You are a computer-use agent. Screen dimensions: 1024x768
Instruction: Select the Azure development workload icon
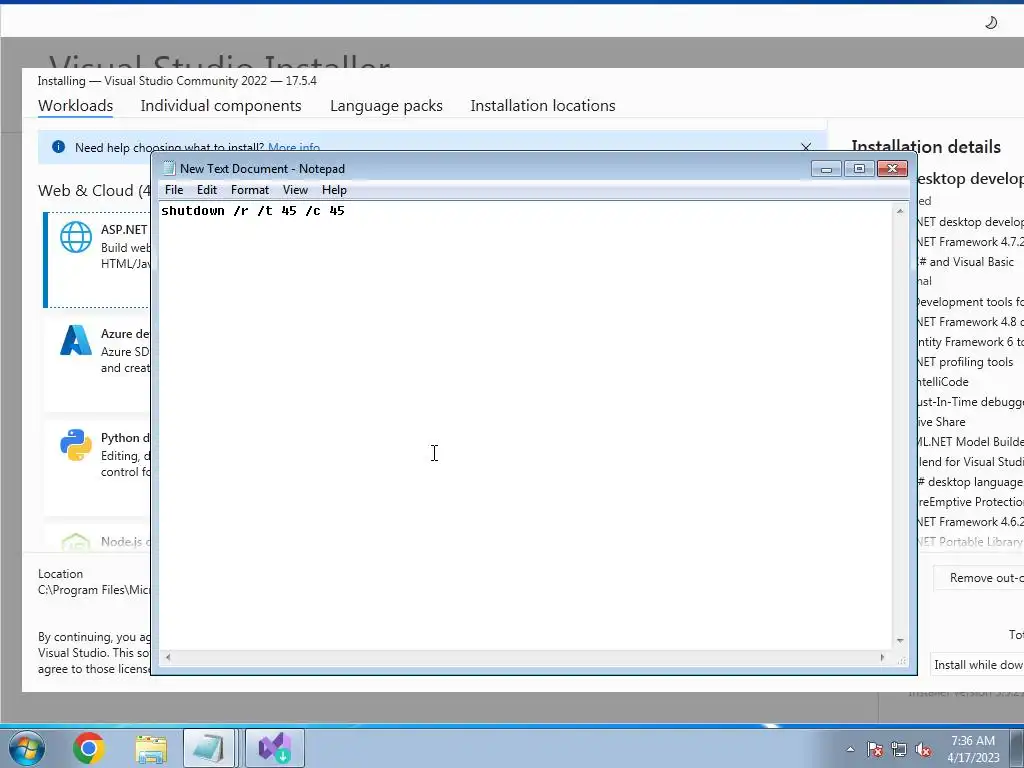[76, 340]
